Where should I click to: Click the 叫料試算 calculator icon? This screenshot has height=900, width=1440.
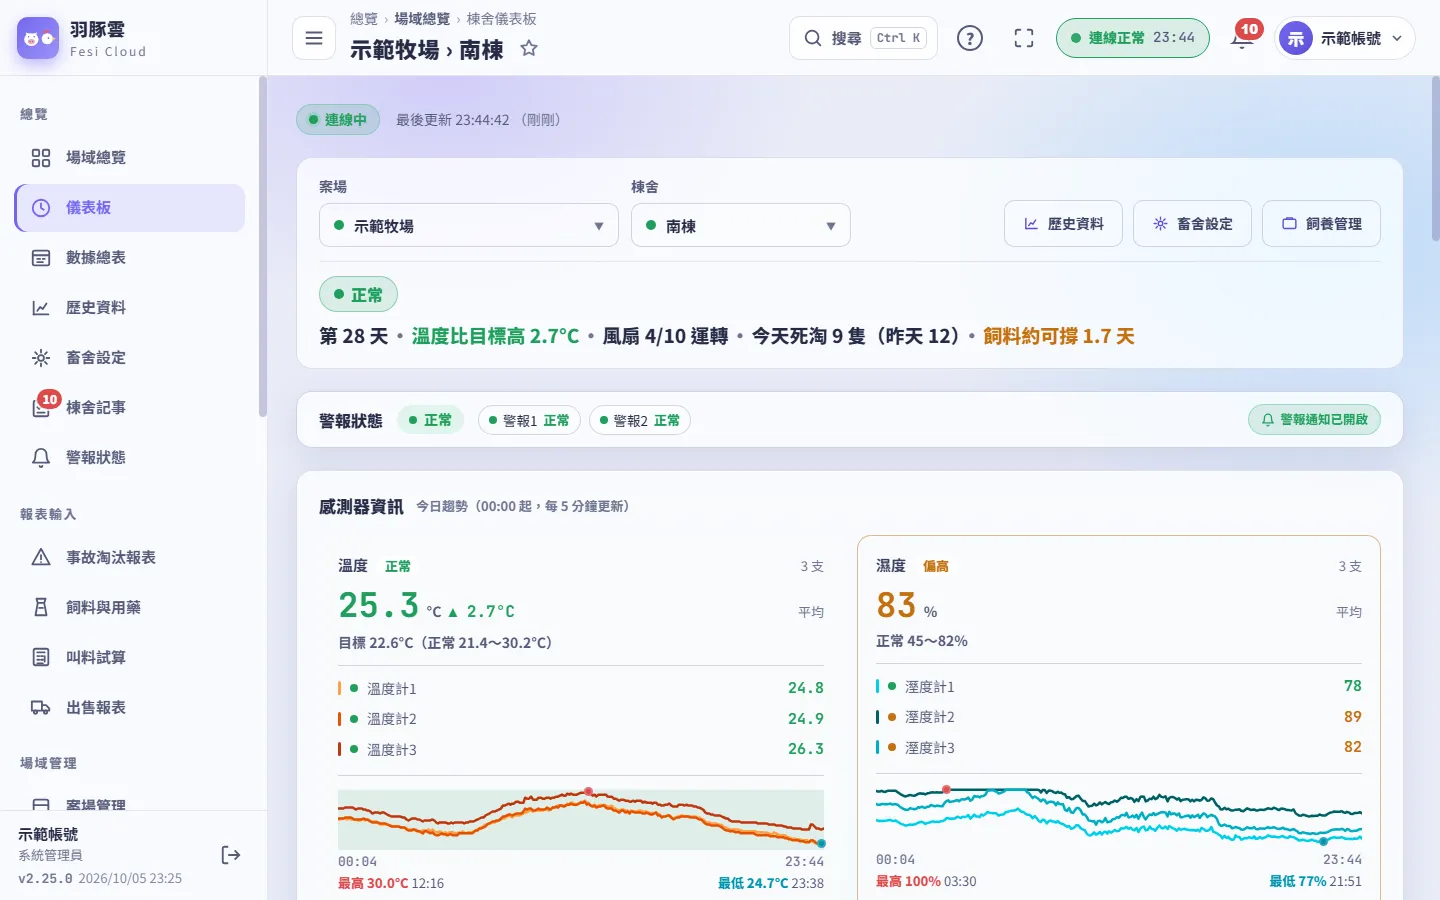pos(41,657)
